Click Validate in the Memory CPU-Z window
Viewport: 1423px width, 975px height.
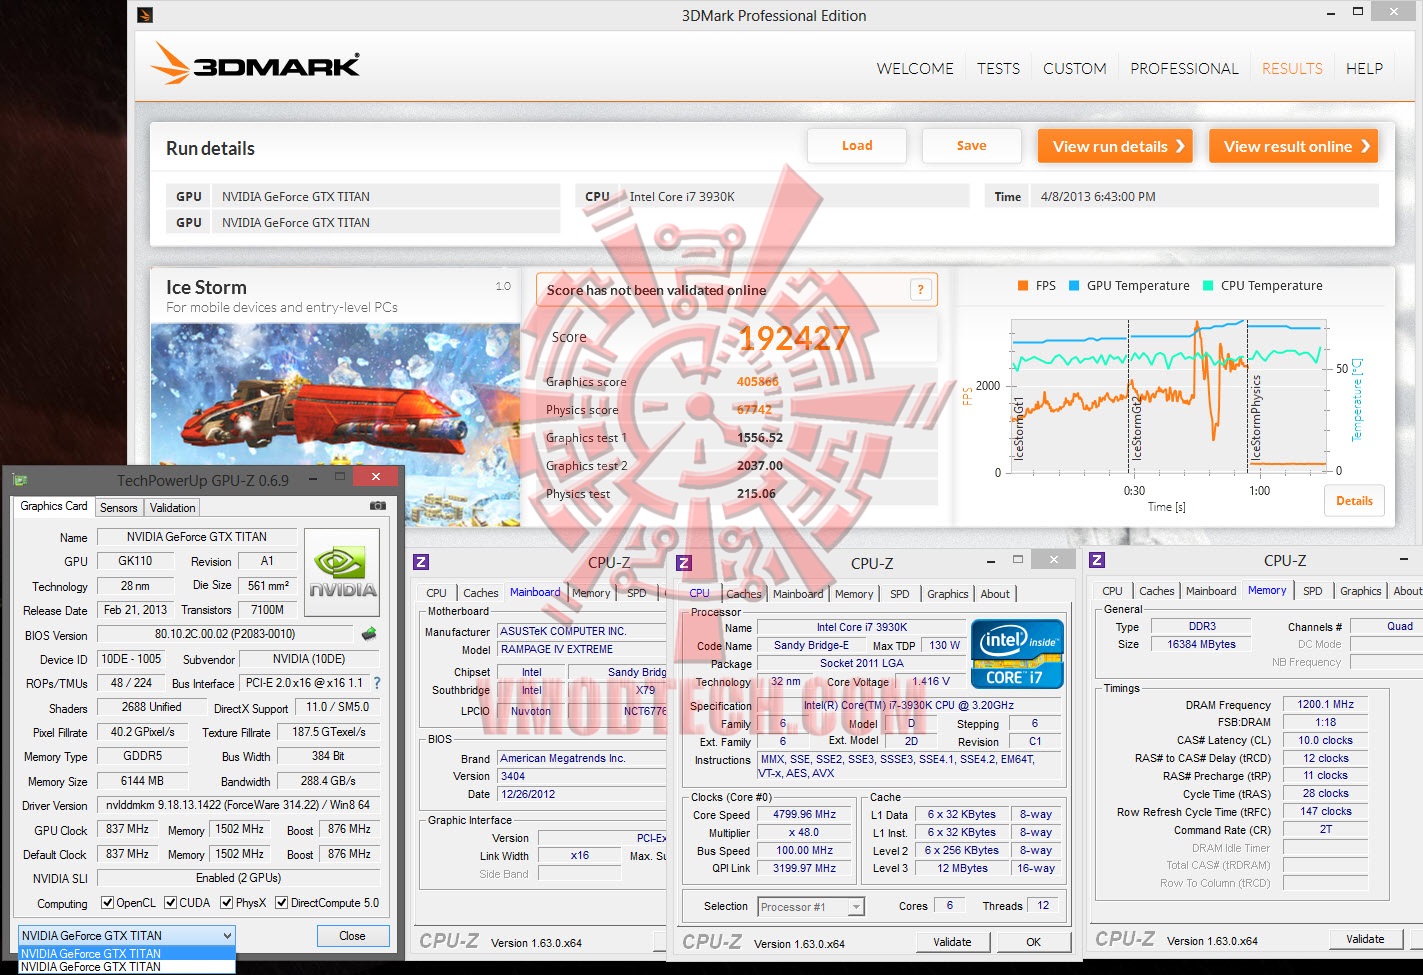[x=1365, y=939]
